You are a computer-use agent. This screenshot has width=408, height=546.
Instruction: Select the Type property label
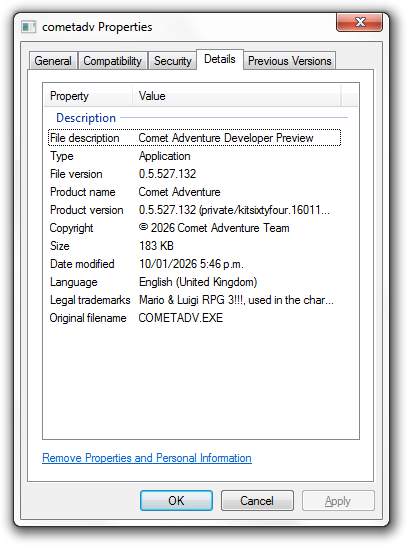[62, 156]
